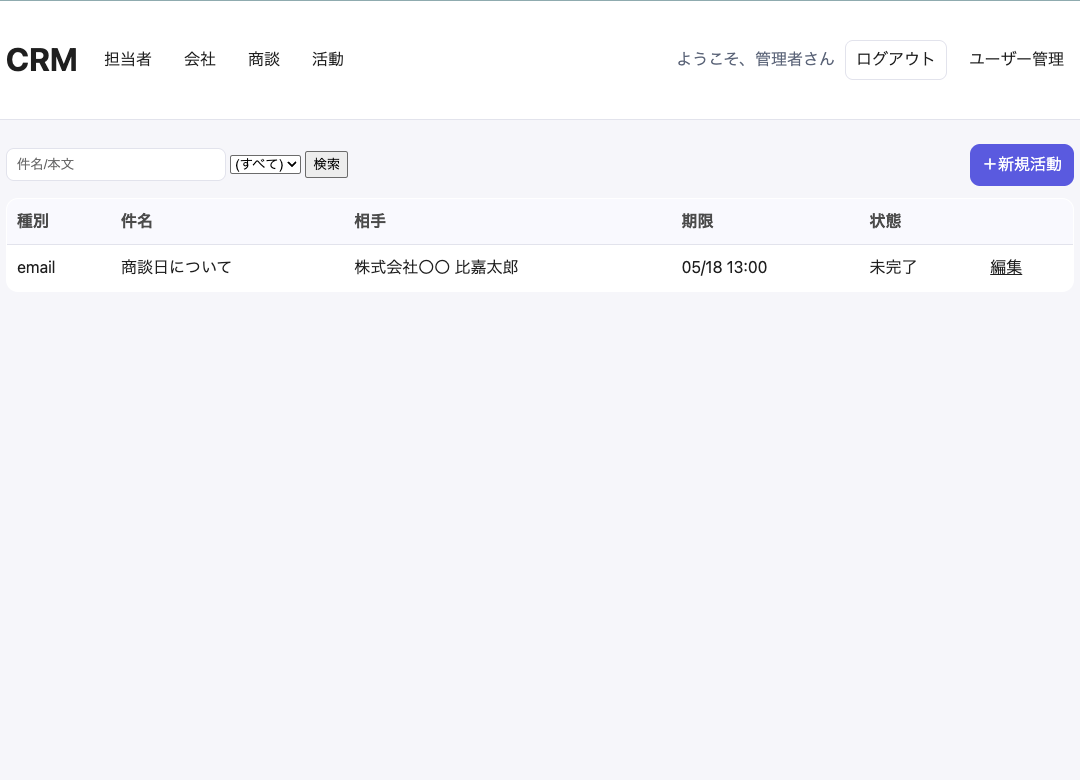The width and height of the screenshot is (1080, 780).
Task: Go to the 会社 page
Action: pyautogui.click(x=200, y=59)
